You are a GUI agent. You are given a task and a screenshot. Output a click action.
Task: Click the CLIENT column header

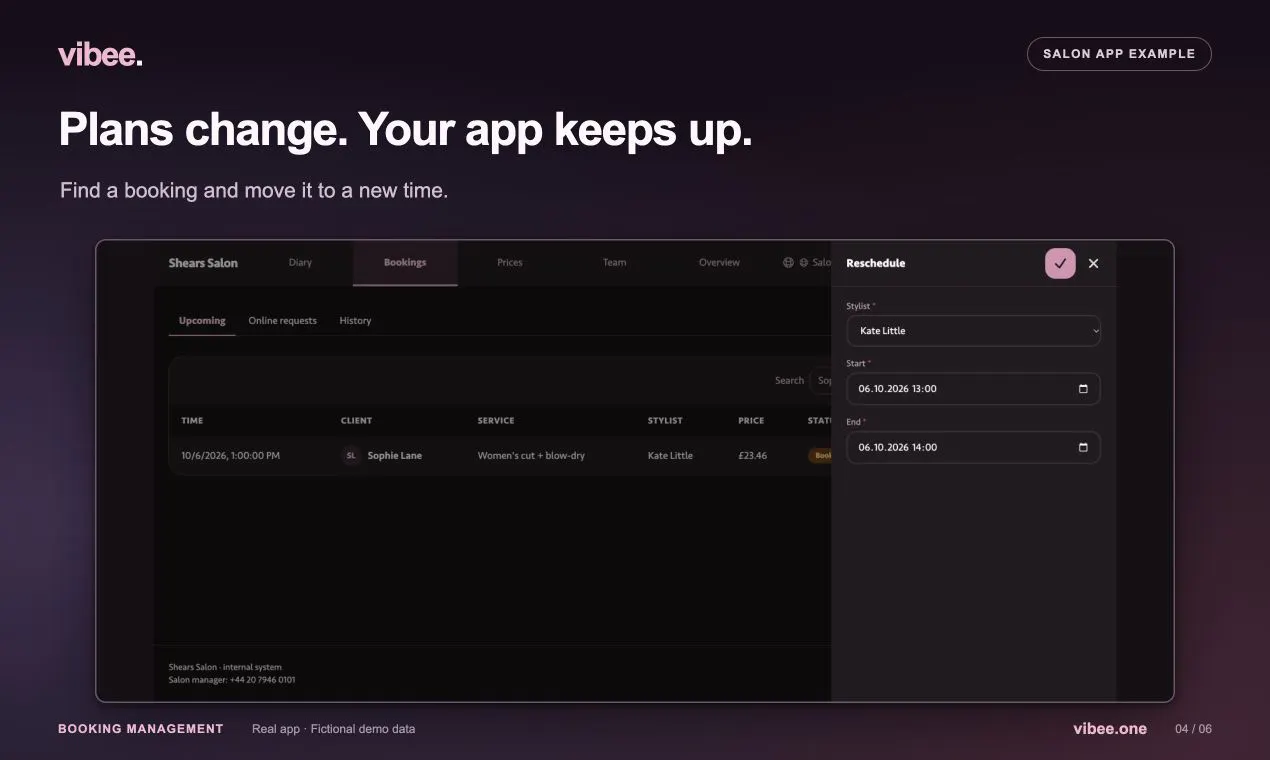click(356, 421)
